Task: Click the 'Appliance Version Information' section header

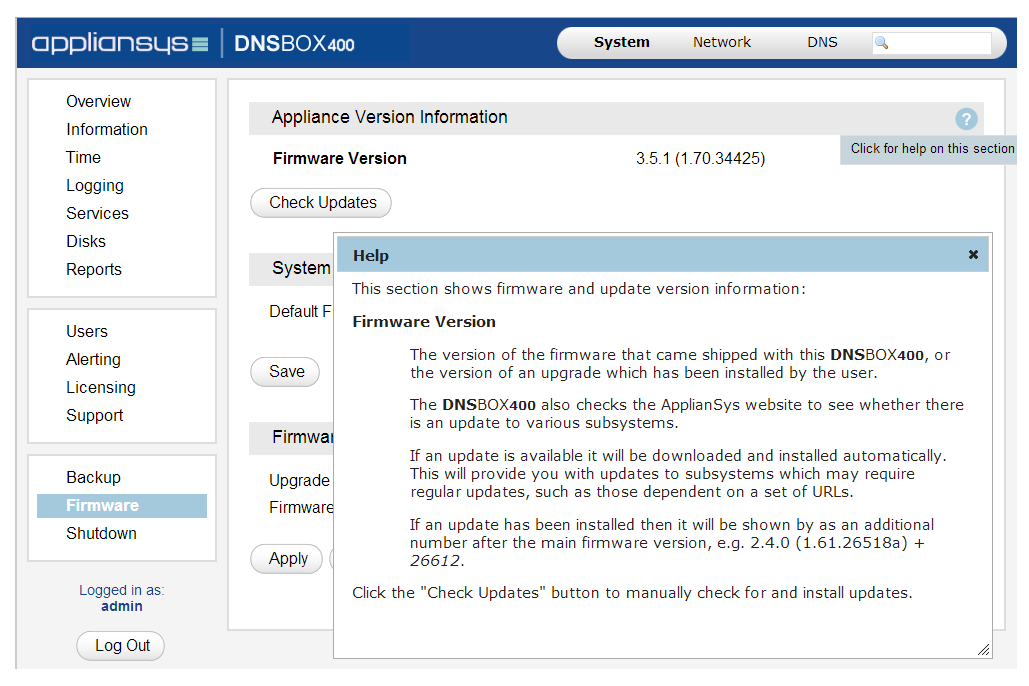Action: click(616, 118)
